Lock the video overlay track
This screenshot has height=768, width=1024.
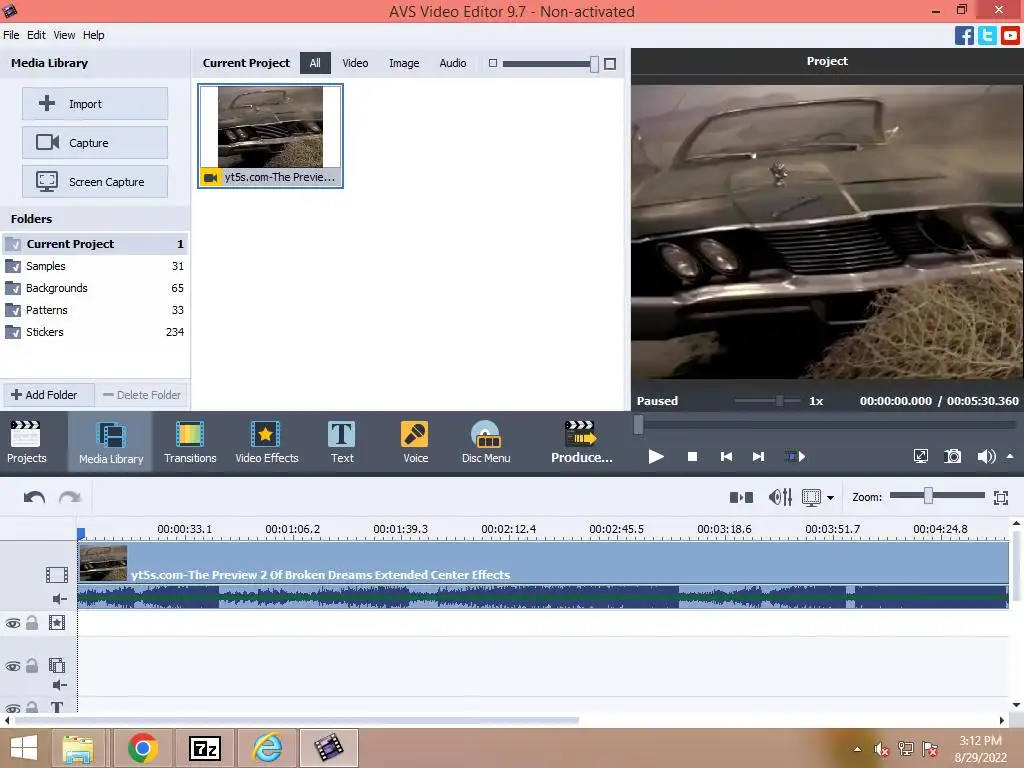[32, 665]
